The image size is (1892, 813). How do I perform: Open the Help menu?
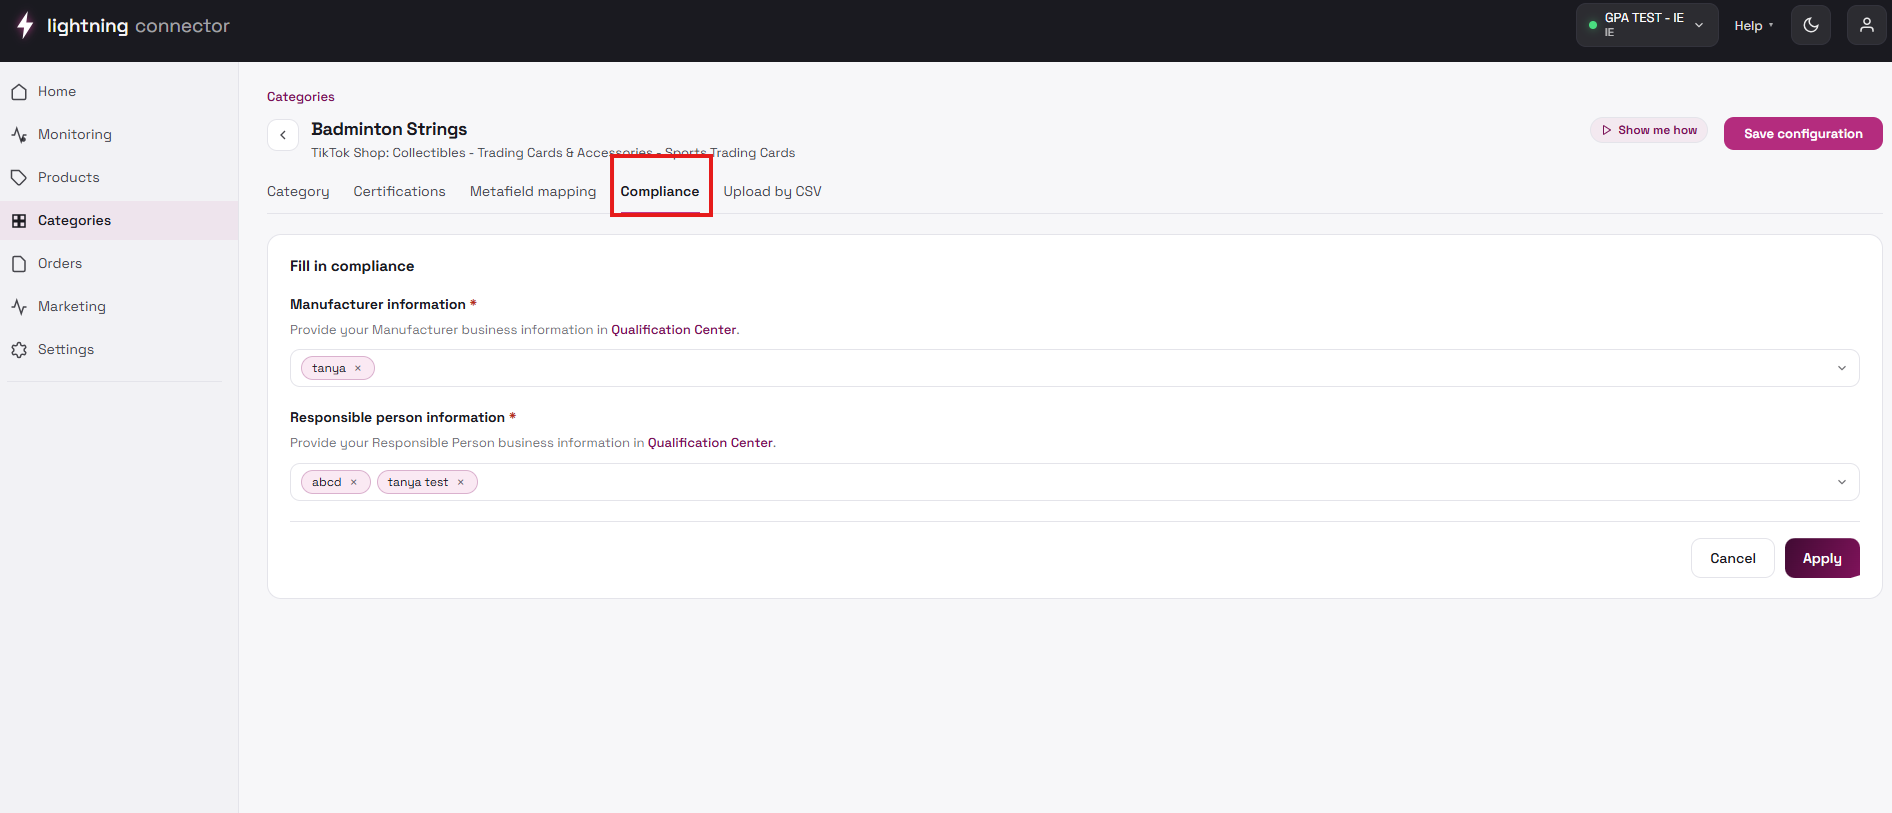(x=1754, y=26)
